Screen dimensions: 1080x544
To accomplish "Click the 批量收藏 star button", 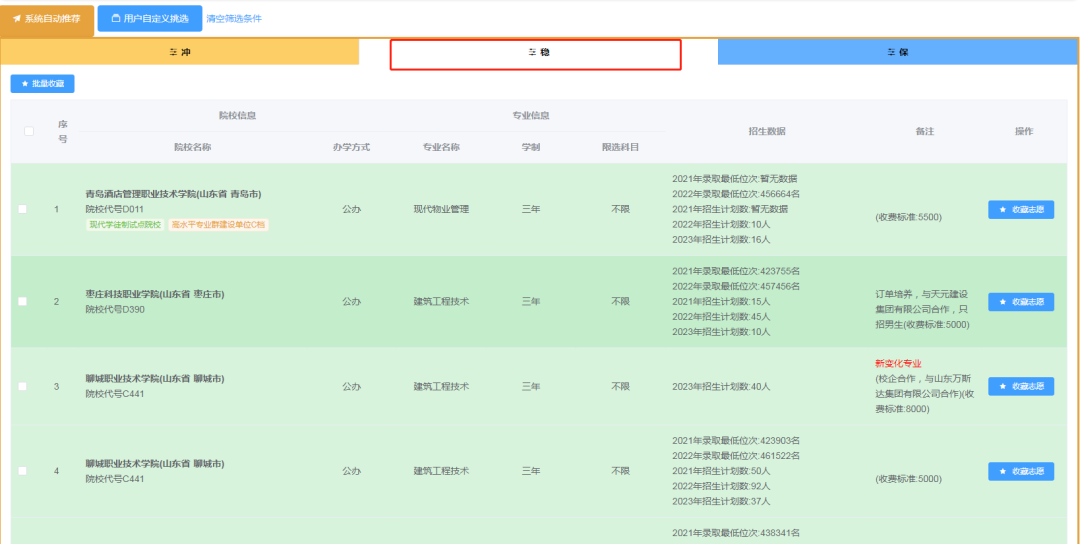I will [x=43, y=84].
